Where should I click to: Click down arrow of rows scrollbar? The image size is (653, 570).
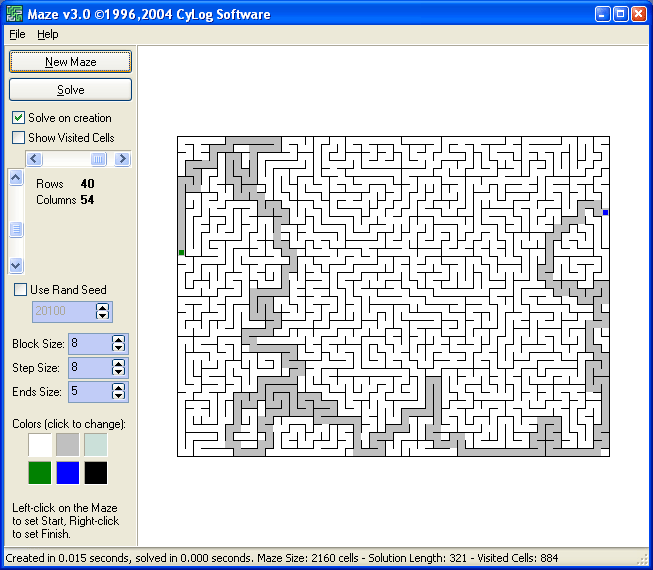[x=16, y=265]
